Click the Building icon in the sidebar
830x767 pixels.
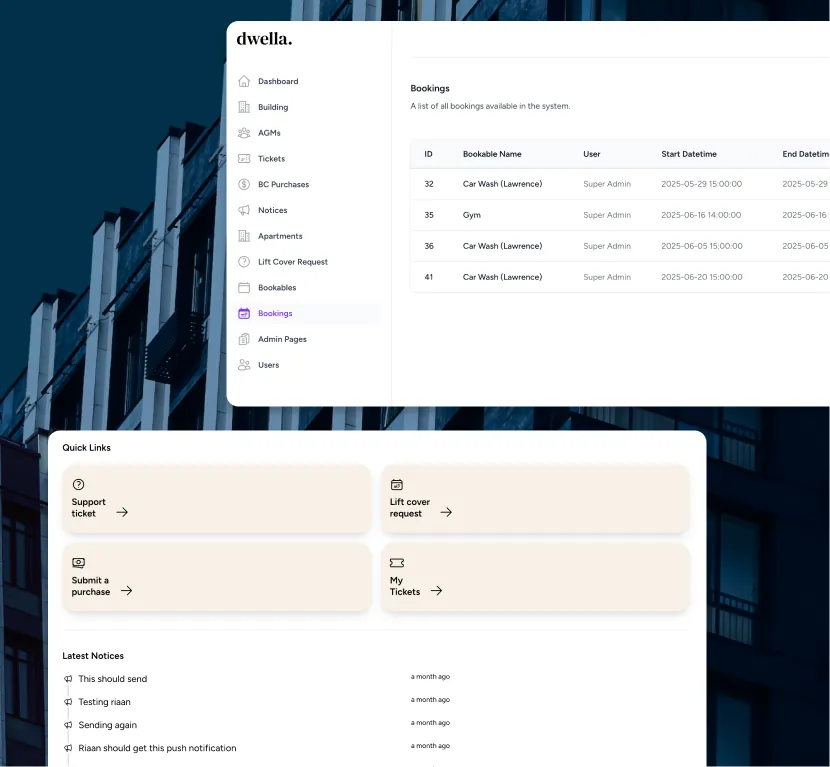(243, 107)
